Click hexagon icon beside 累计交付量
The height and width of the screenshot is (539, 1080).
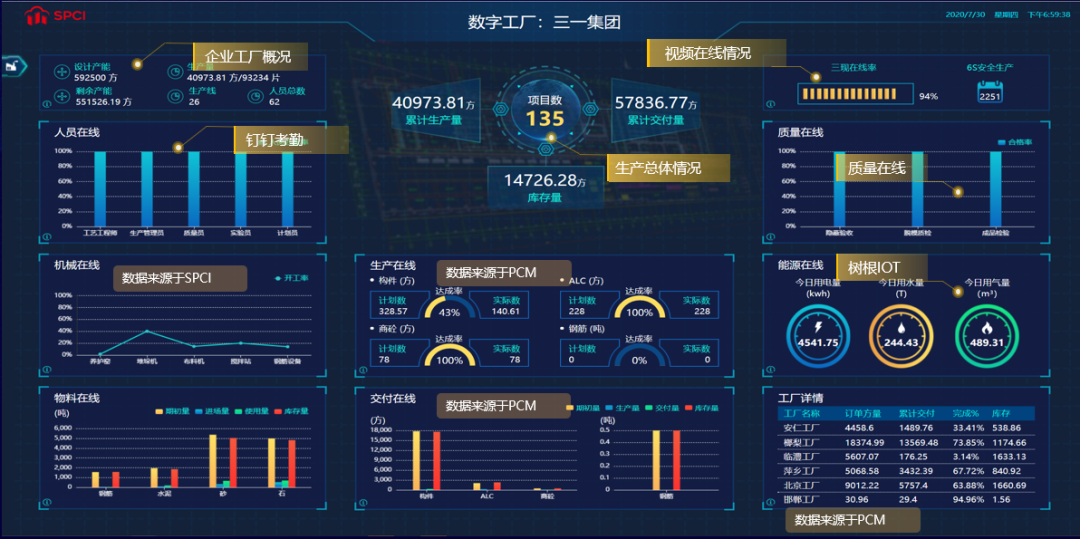click(x=591, y=109)
